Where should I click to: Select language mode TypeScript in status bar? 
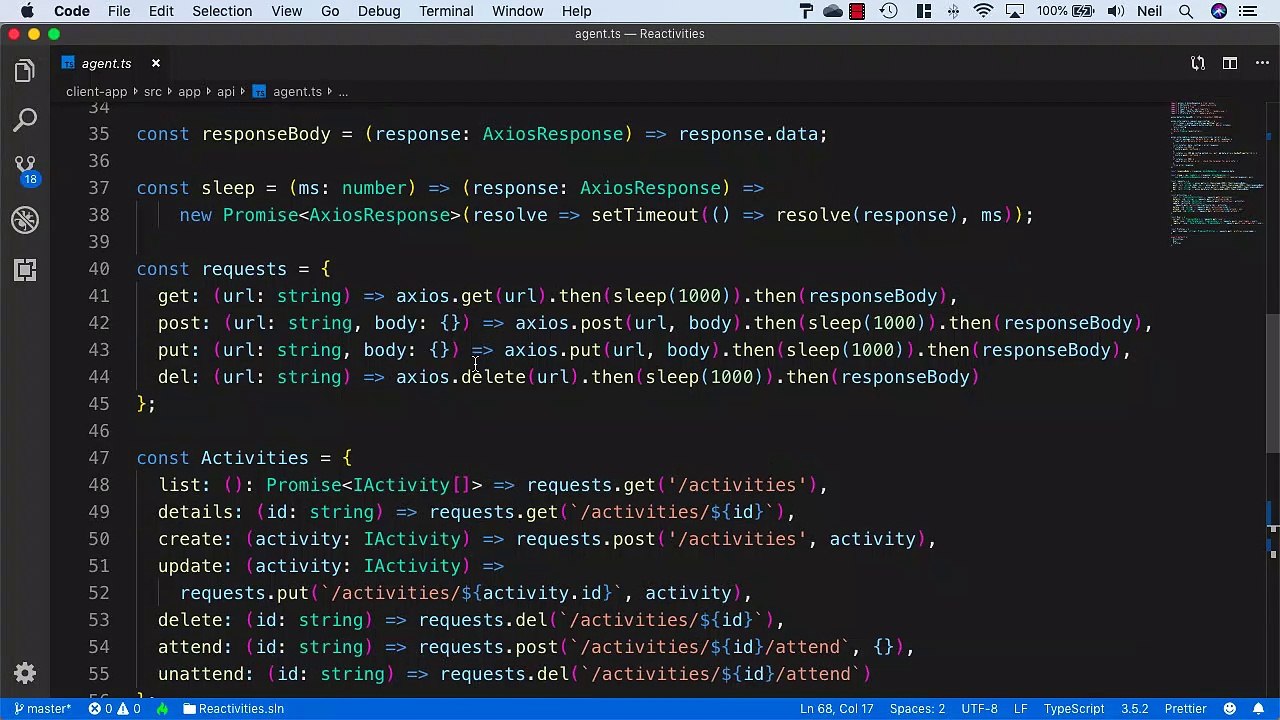coord(1074,709)
